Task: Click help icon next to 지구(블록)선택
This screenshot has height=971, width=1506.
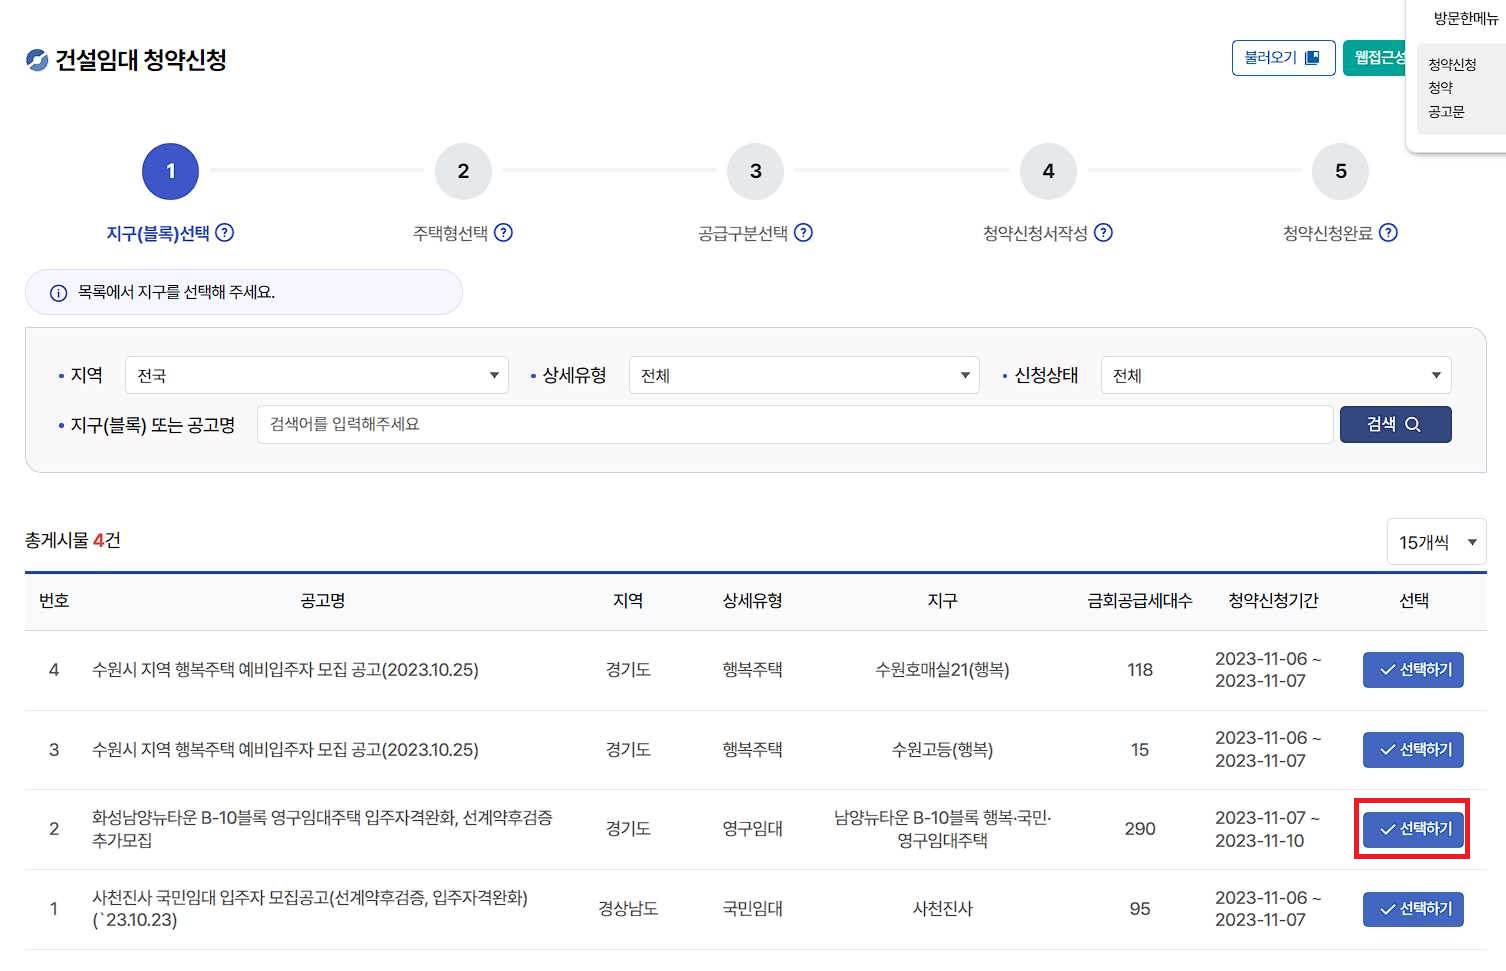Action: coord(225,232)
